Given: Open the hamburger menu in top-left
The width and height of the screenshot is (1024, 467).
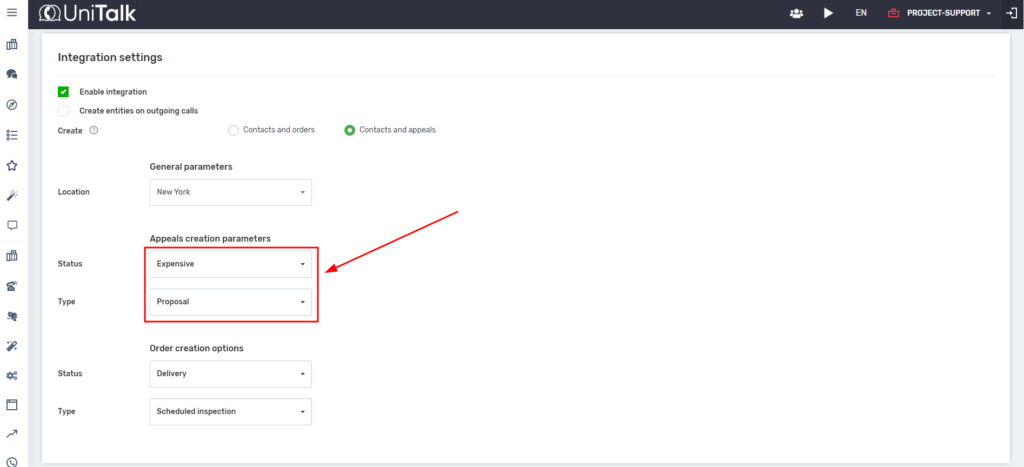Looking at the screenshot, I should (x=12, y=12).
